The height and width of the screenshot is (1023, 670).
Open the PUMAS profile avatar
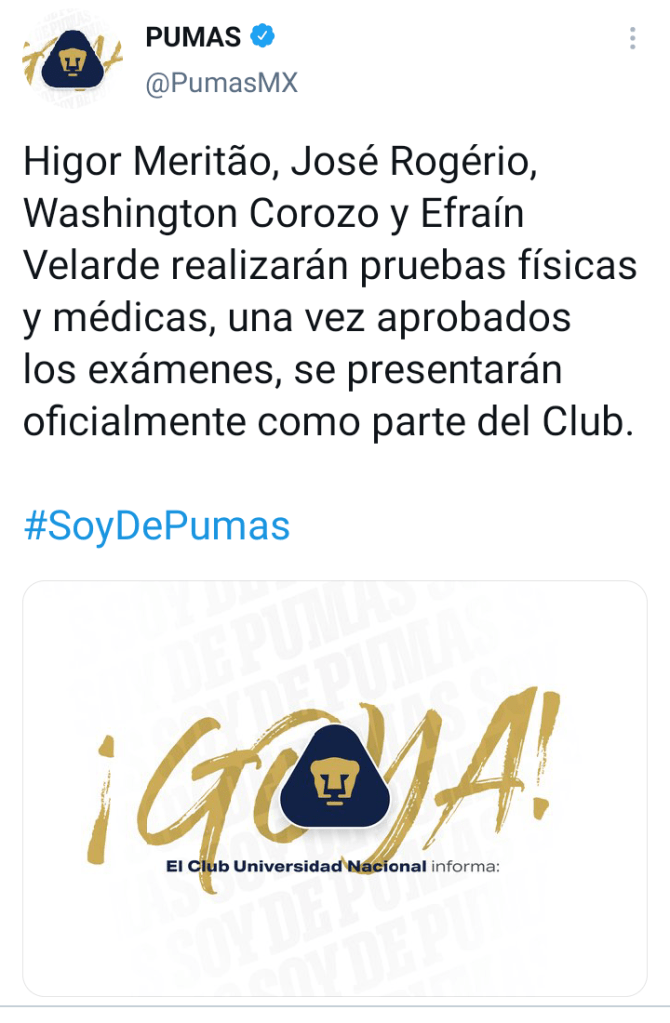point(72,61)
